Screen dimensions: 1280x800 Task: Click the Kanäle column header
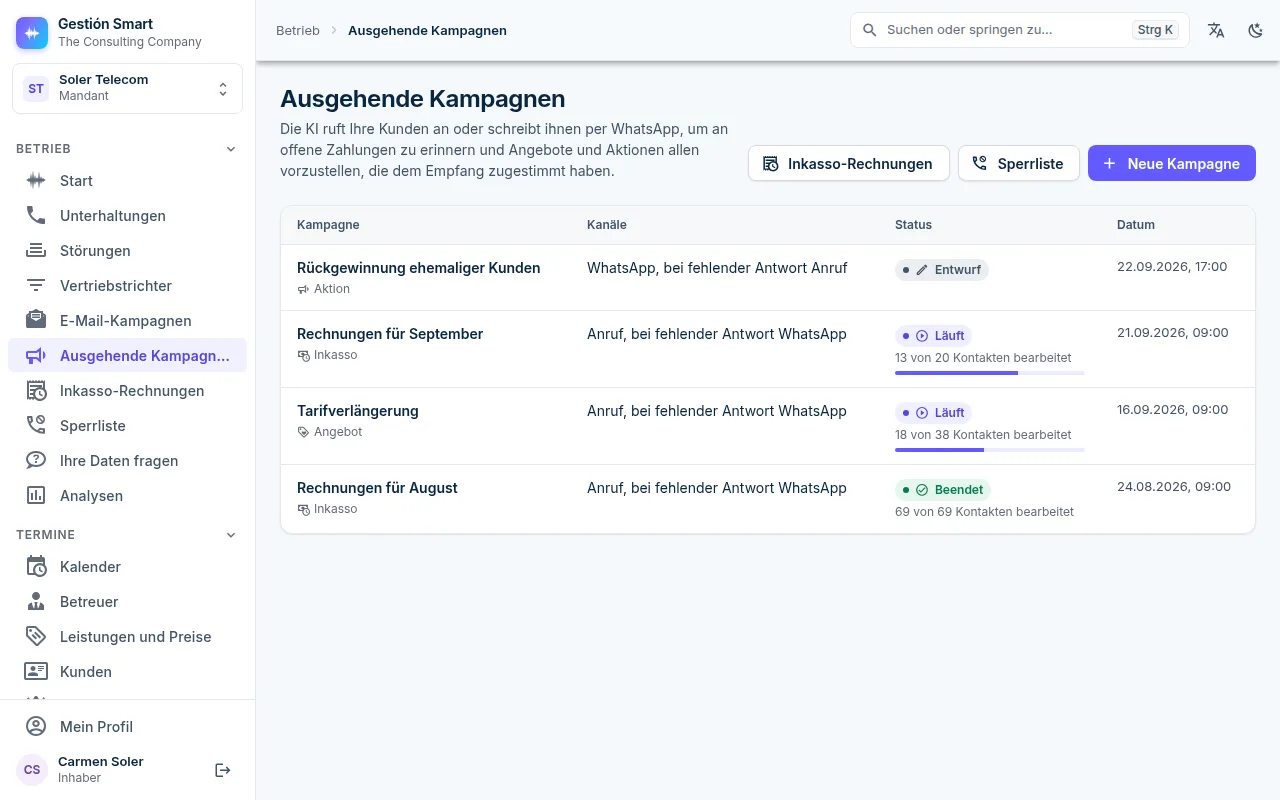(607, 225)
